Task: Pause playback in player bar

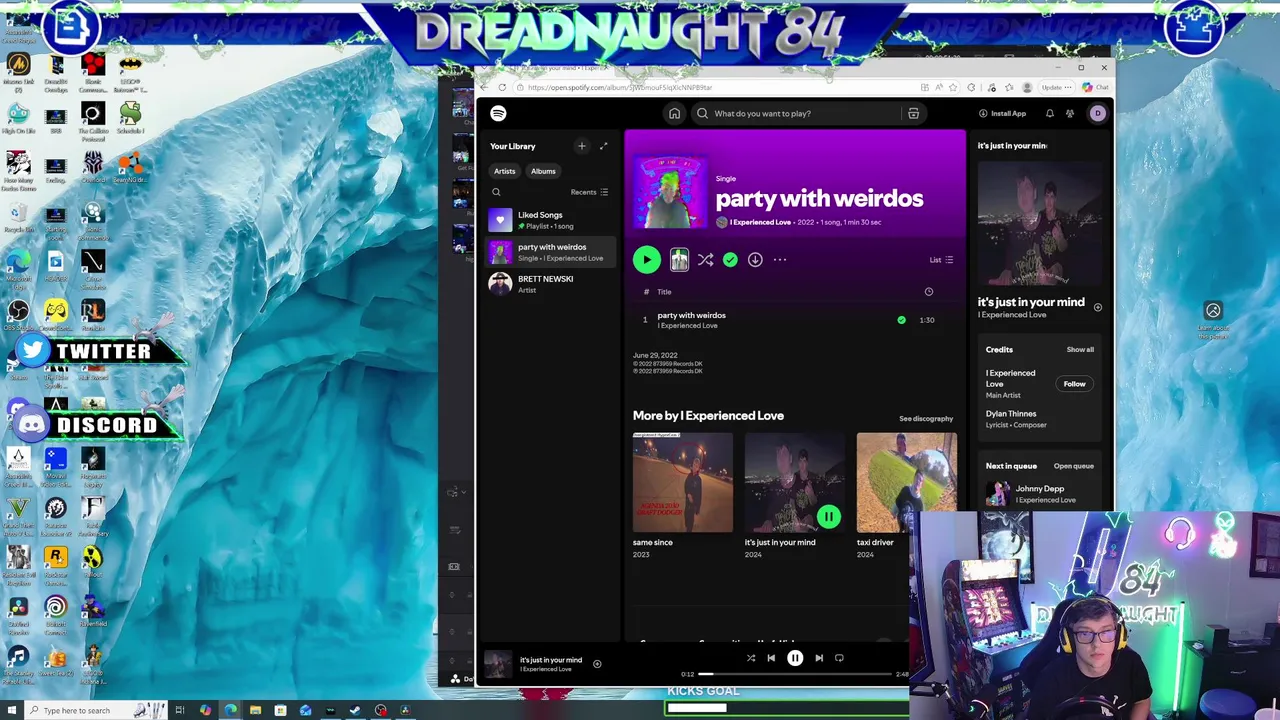Action: (x=795, y=658)
